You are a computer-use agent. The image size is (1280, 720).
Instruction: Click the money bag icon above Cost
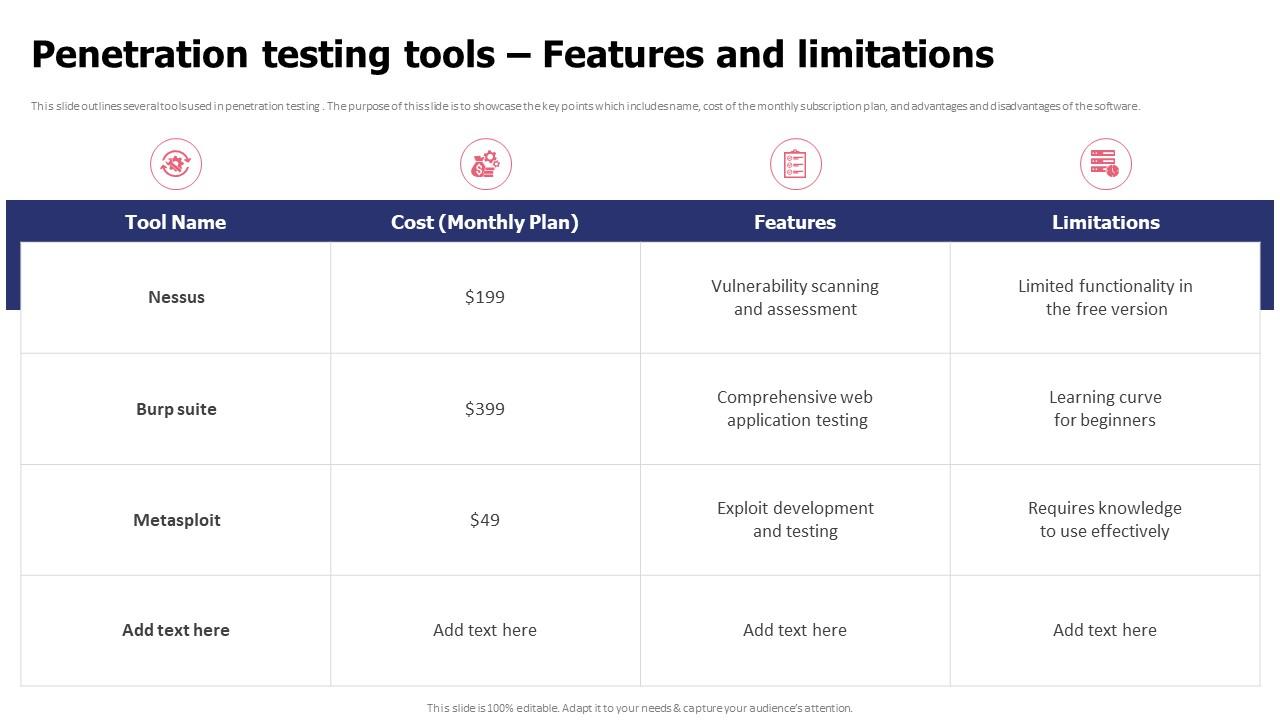(x=486, y=164)
